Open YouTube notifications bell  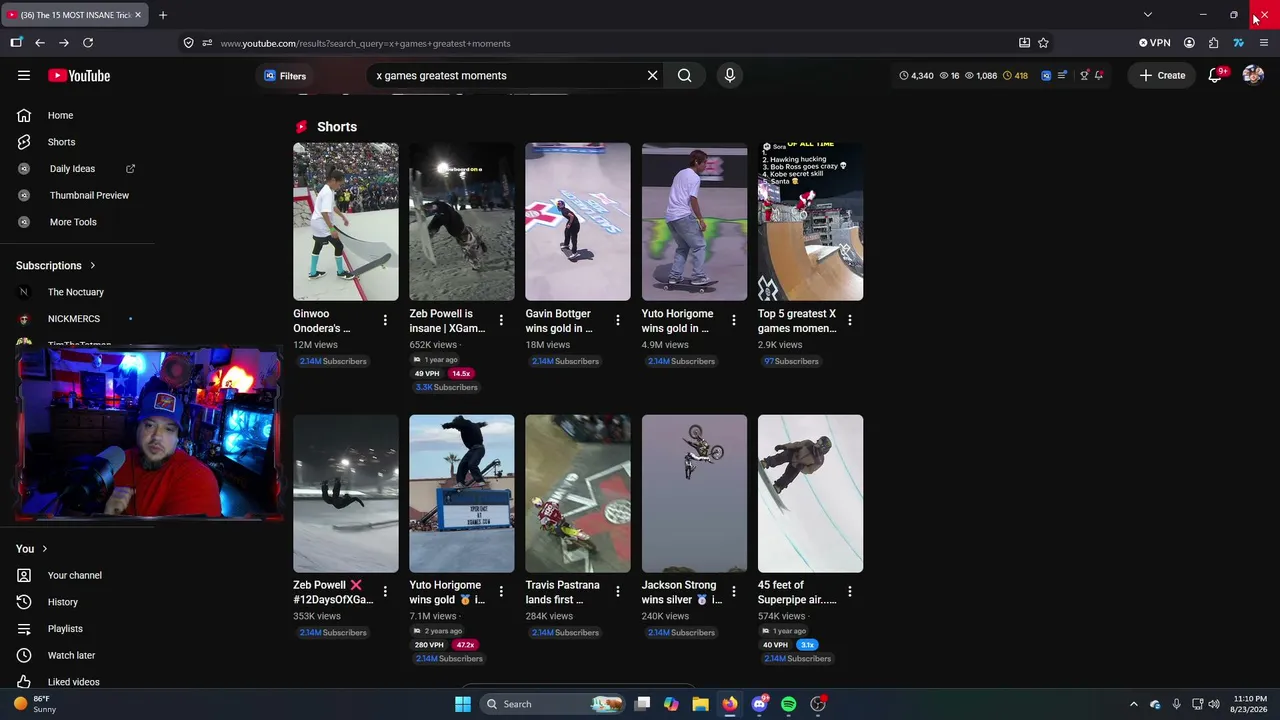(1216, 75)
